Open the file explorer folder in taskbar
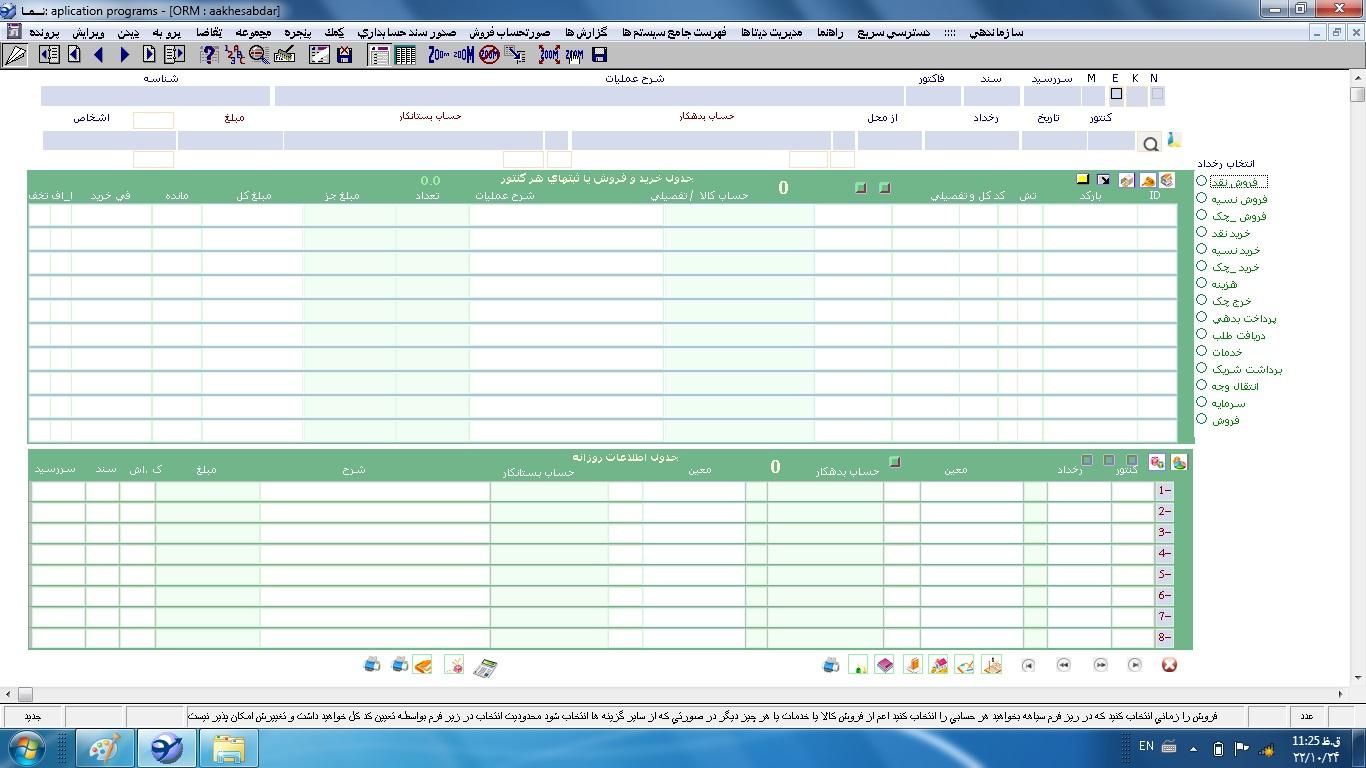The width and height of the screenshot is (1366, 768). point(228,748)
